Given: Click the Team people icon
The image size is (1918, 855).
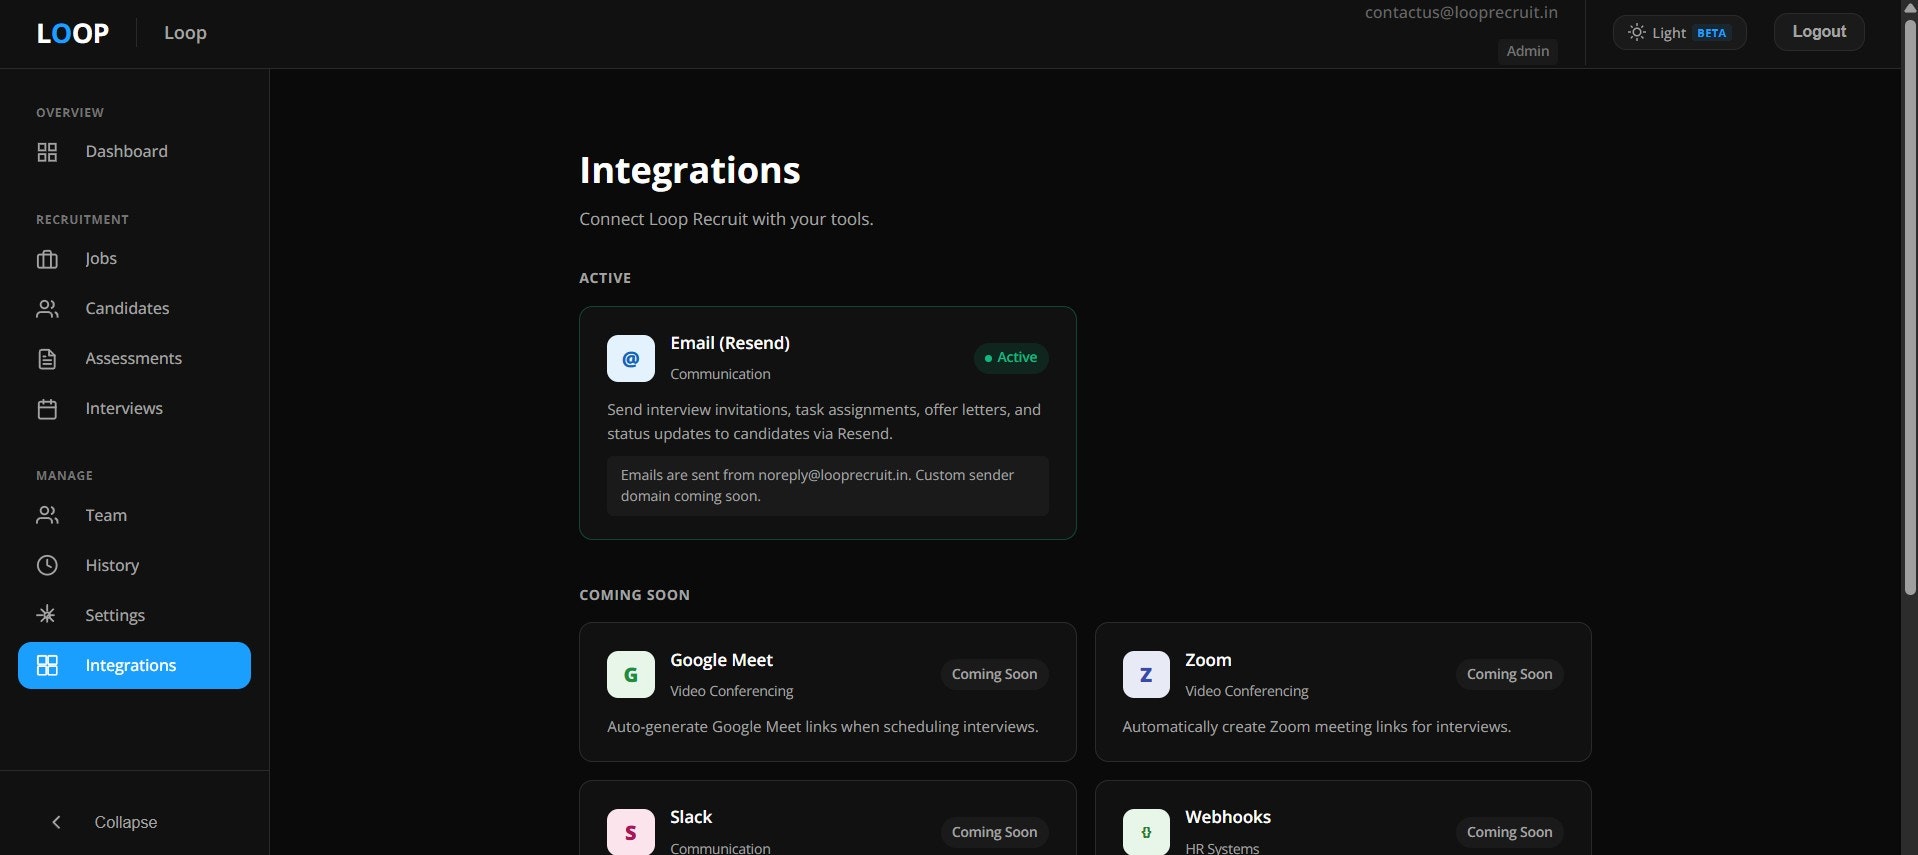Looking at the screenshot, I should click(47, 515).
